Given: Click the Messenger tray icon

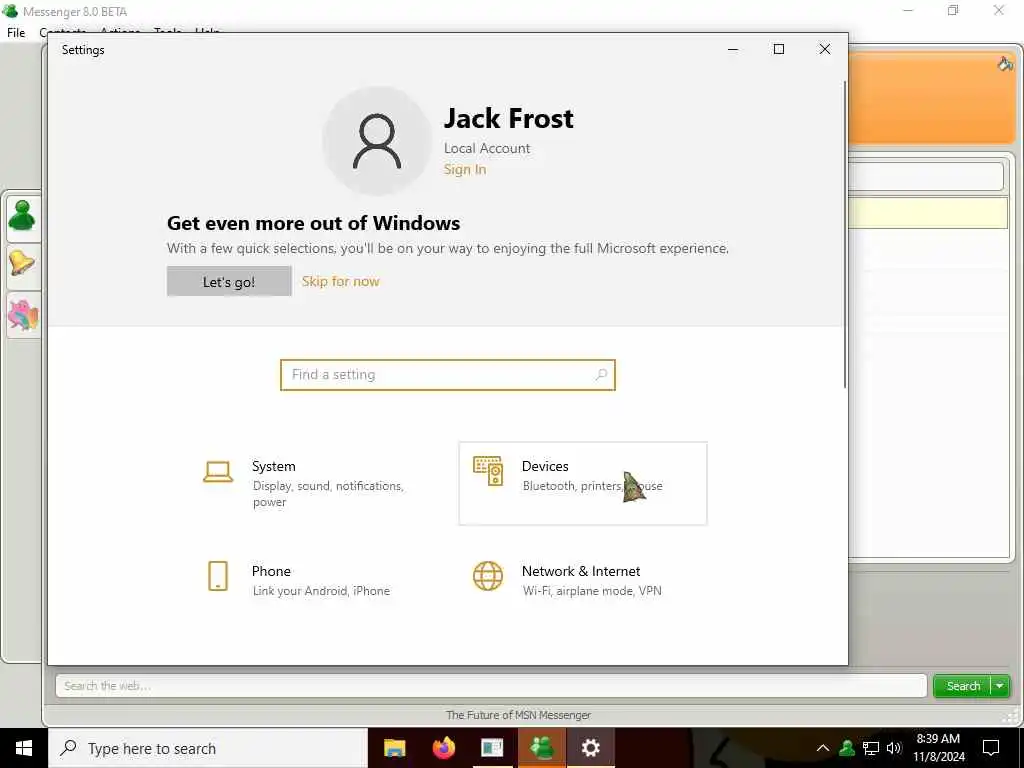Looking at the screenshot, I should (847, 748).
